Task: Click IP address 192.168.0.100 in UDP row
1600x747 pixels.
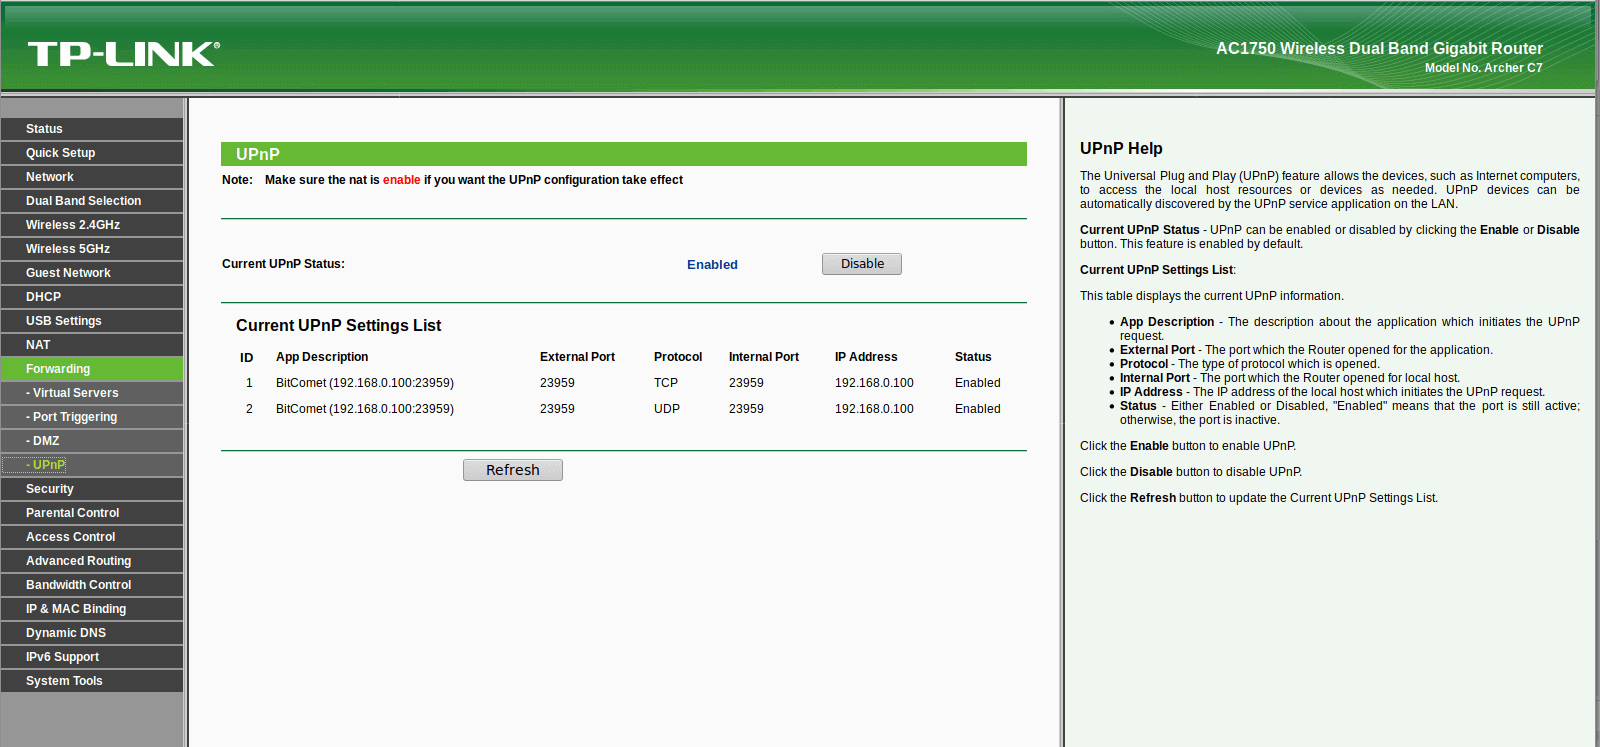Action: click(874, 409)
